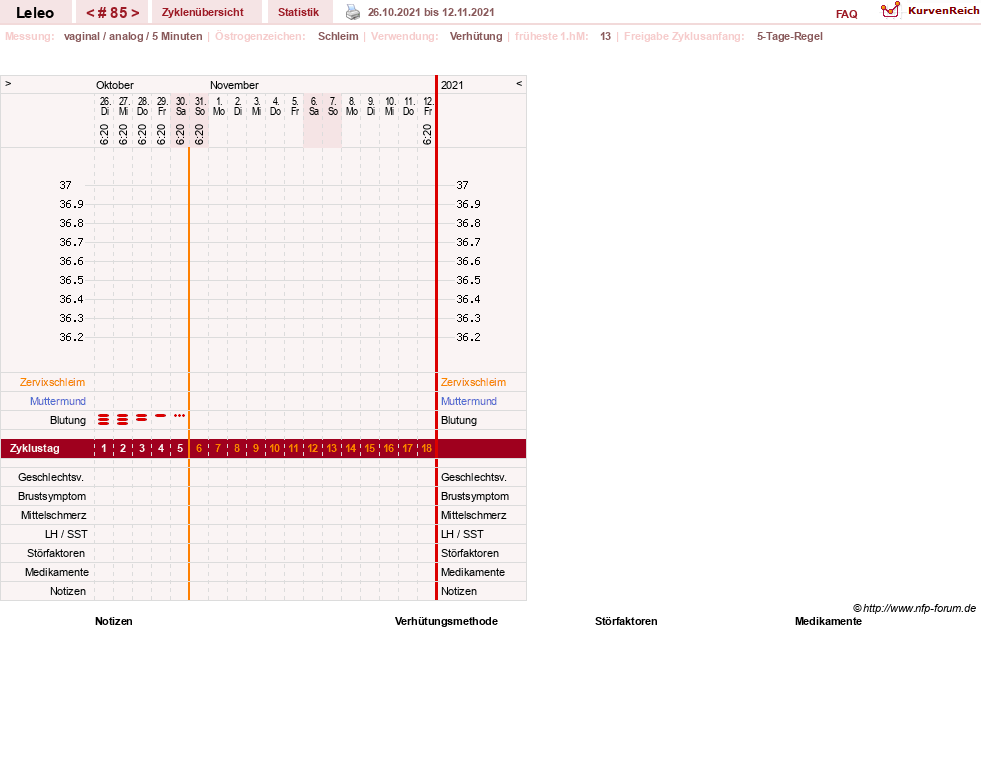The width and height of the screenshot is (981, 780).
Task: Click the date range 26.10.2021 bis 12.11.2021
Action: [431, 12]
